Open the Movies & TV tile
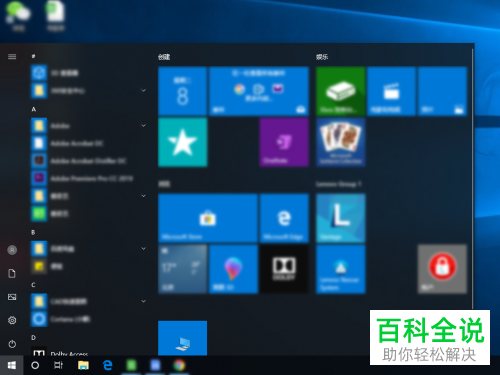Viewport: 500px width, 375px height. (391, 91)
